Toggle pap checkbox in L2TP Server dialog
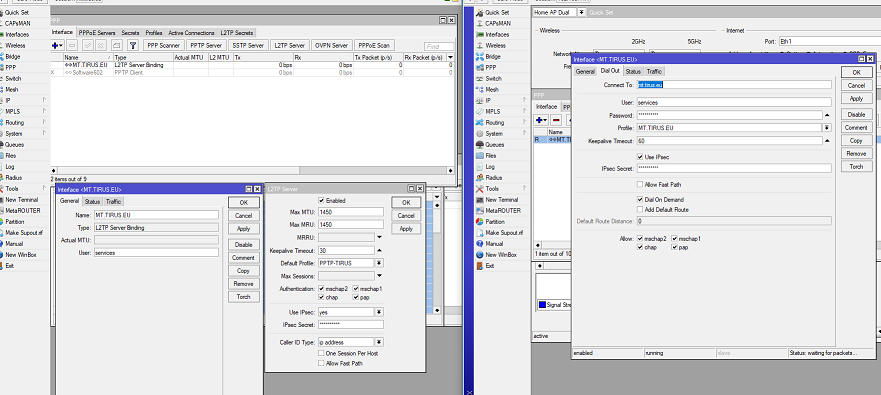The height and width of the screenshot is (395, 881). pos(356,297)
